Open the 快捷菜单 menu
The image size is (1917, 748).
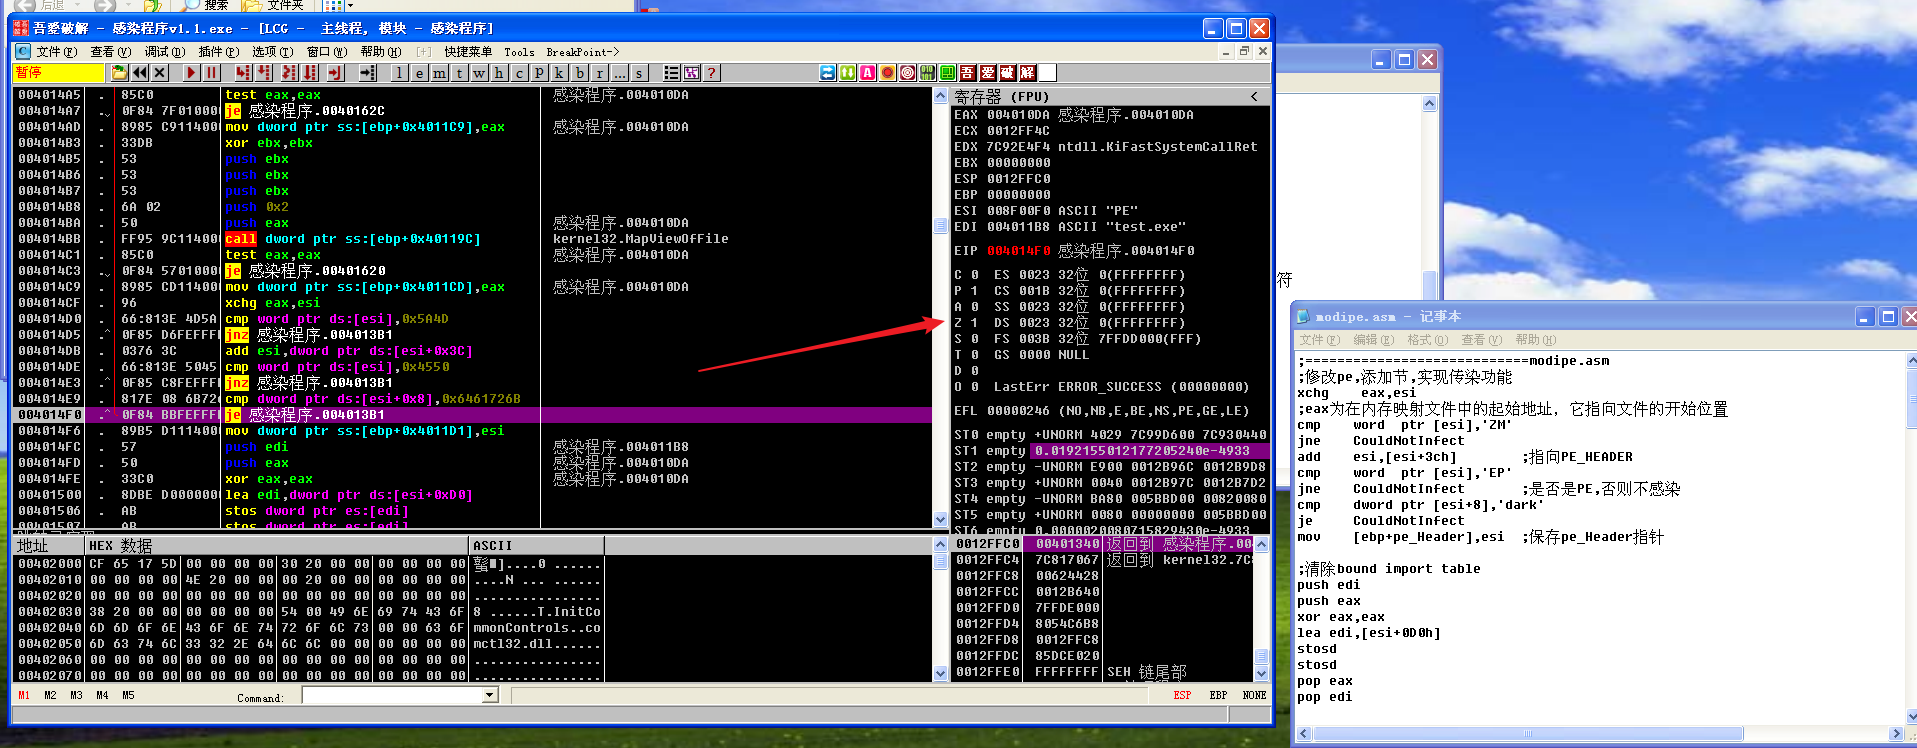click(x=468, y=51)
